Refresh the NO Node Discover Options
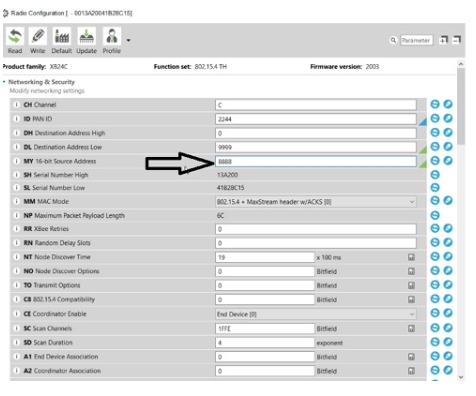476x396 pixels. (x=435, y=271)
